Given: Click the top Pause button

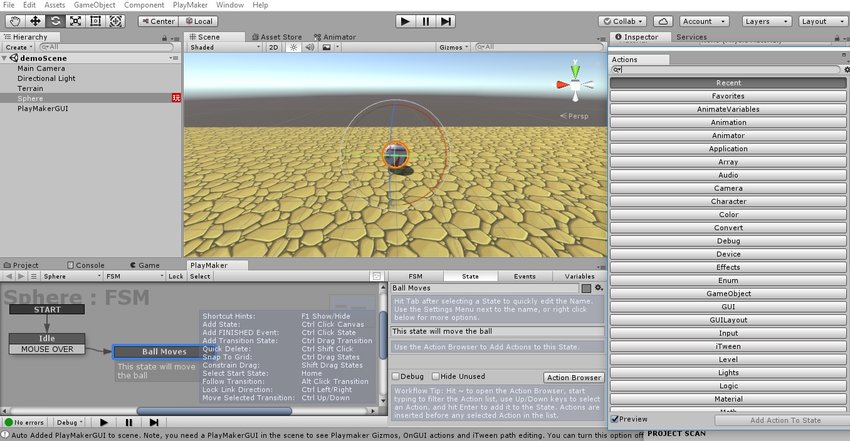Looking at the screenshot, I should (426, 21).
